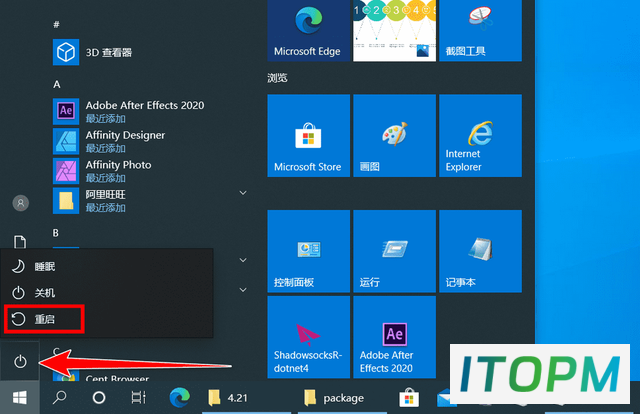The width and height of the screenshot is (640, 414).
Task: Expand the first folder chevron under section B
Action: [243, 260]
